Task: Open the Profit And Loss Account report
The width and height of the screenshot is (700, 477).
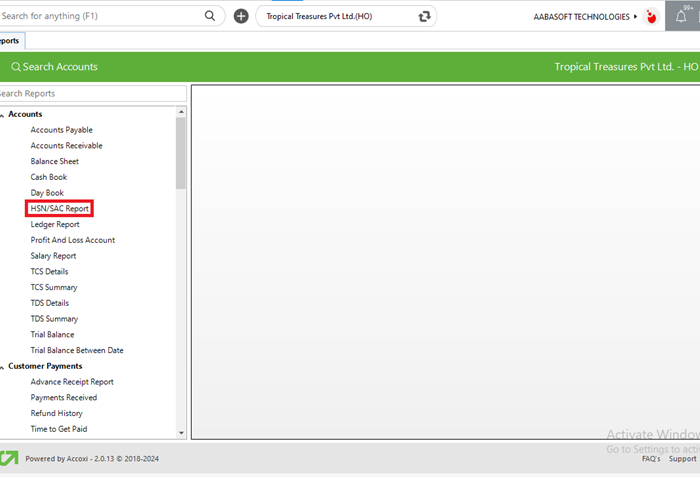Action: point(72,240)
